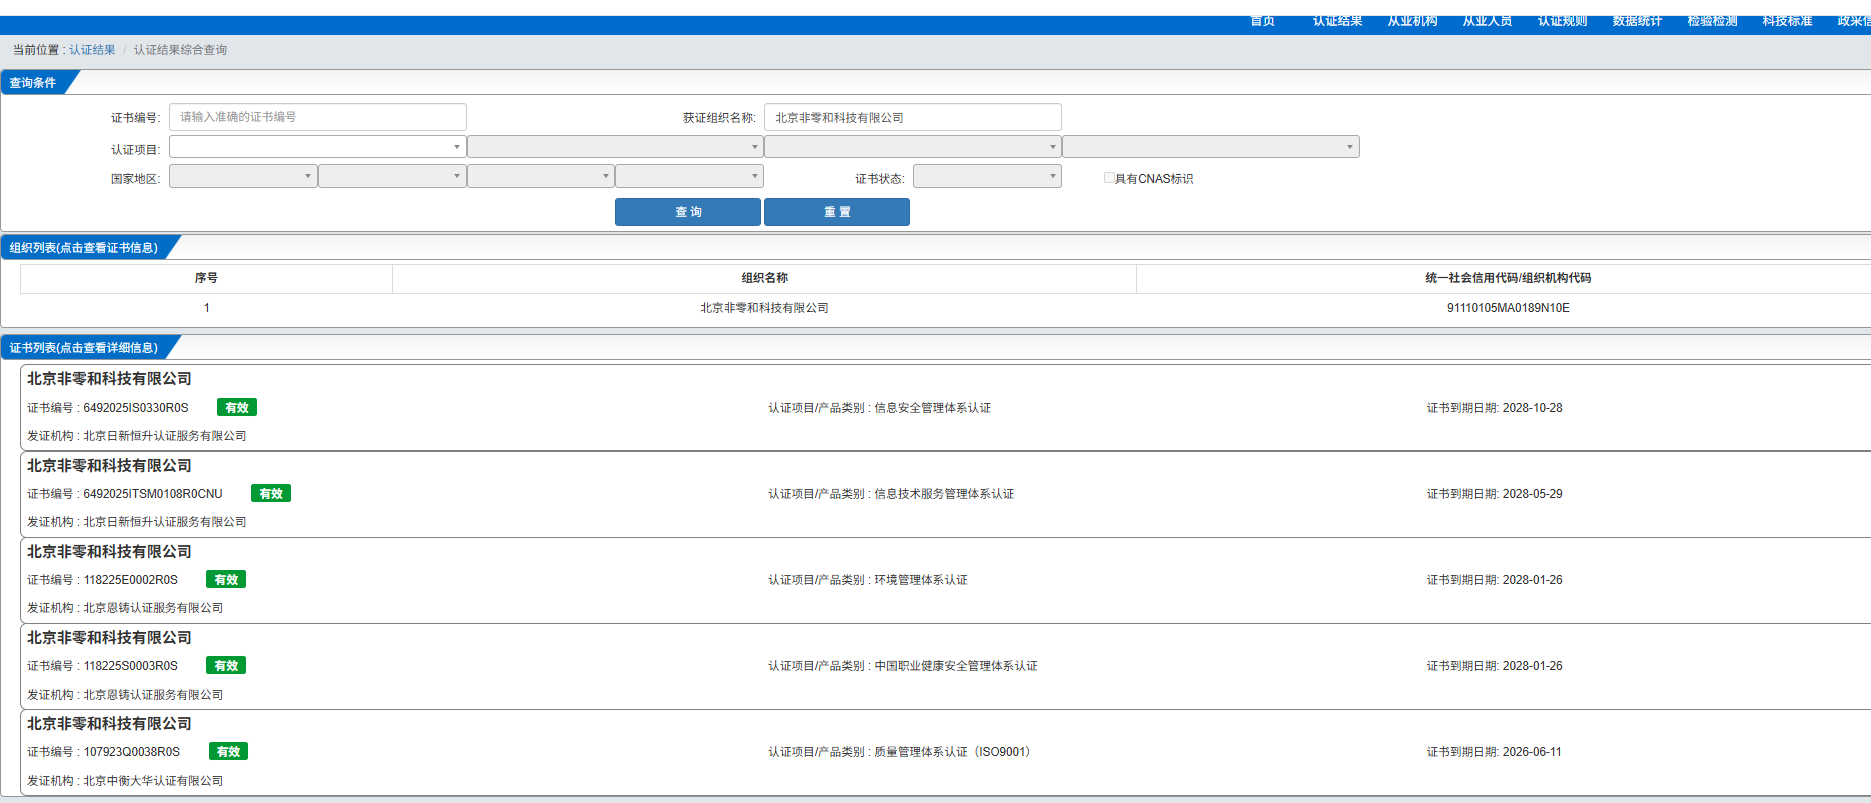Switch to 数据统计 in the top navigation
The image size is (1871, 803).
click(x=1637, y=21)
